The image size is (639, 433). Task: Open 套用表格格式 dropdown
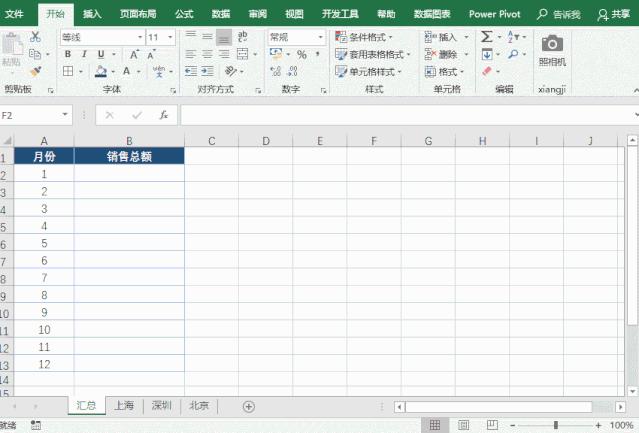click(x=372, y=54)
